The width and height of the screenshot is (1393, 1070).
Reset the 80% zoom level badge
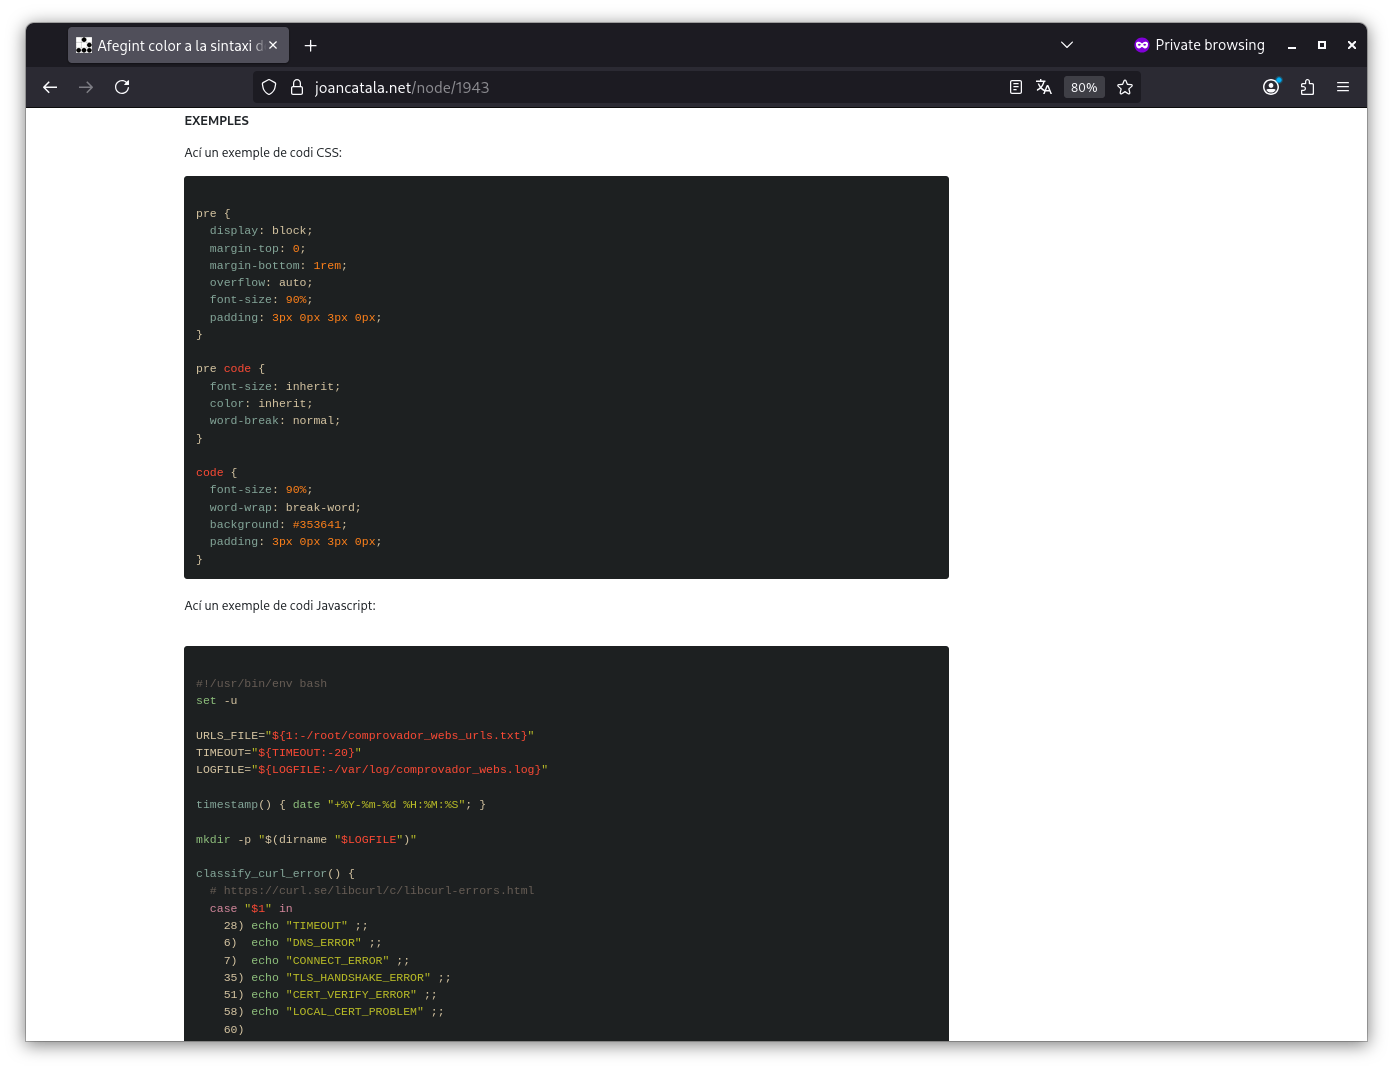click(x=1084, y=87)
